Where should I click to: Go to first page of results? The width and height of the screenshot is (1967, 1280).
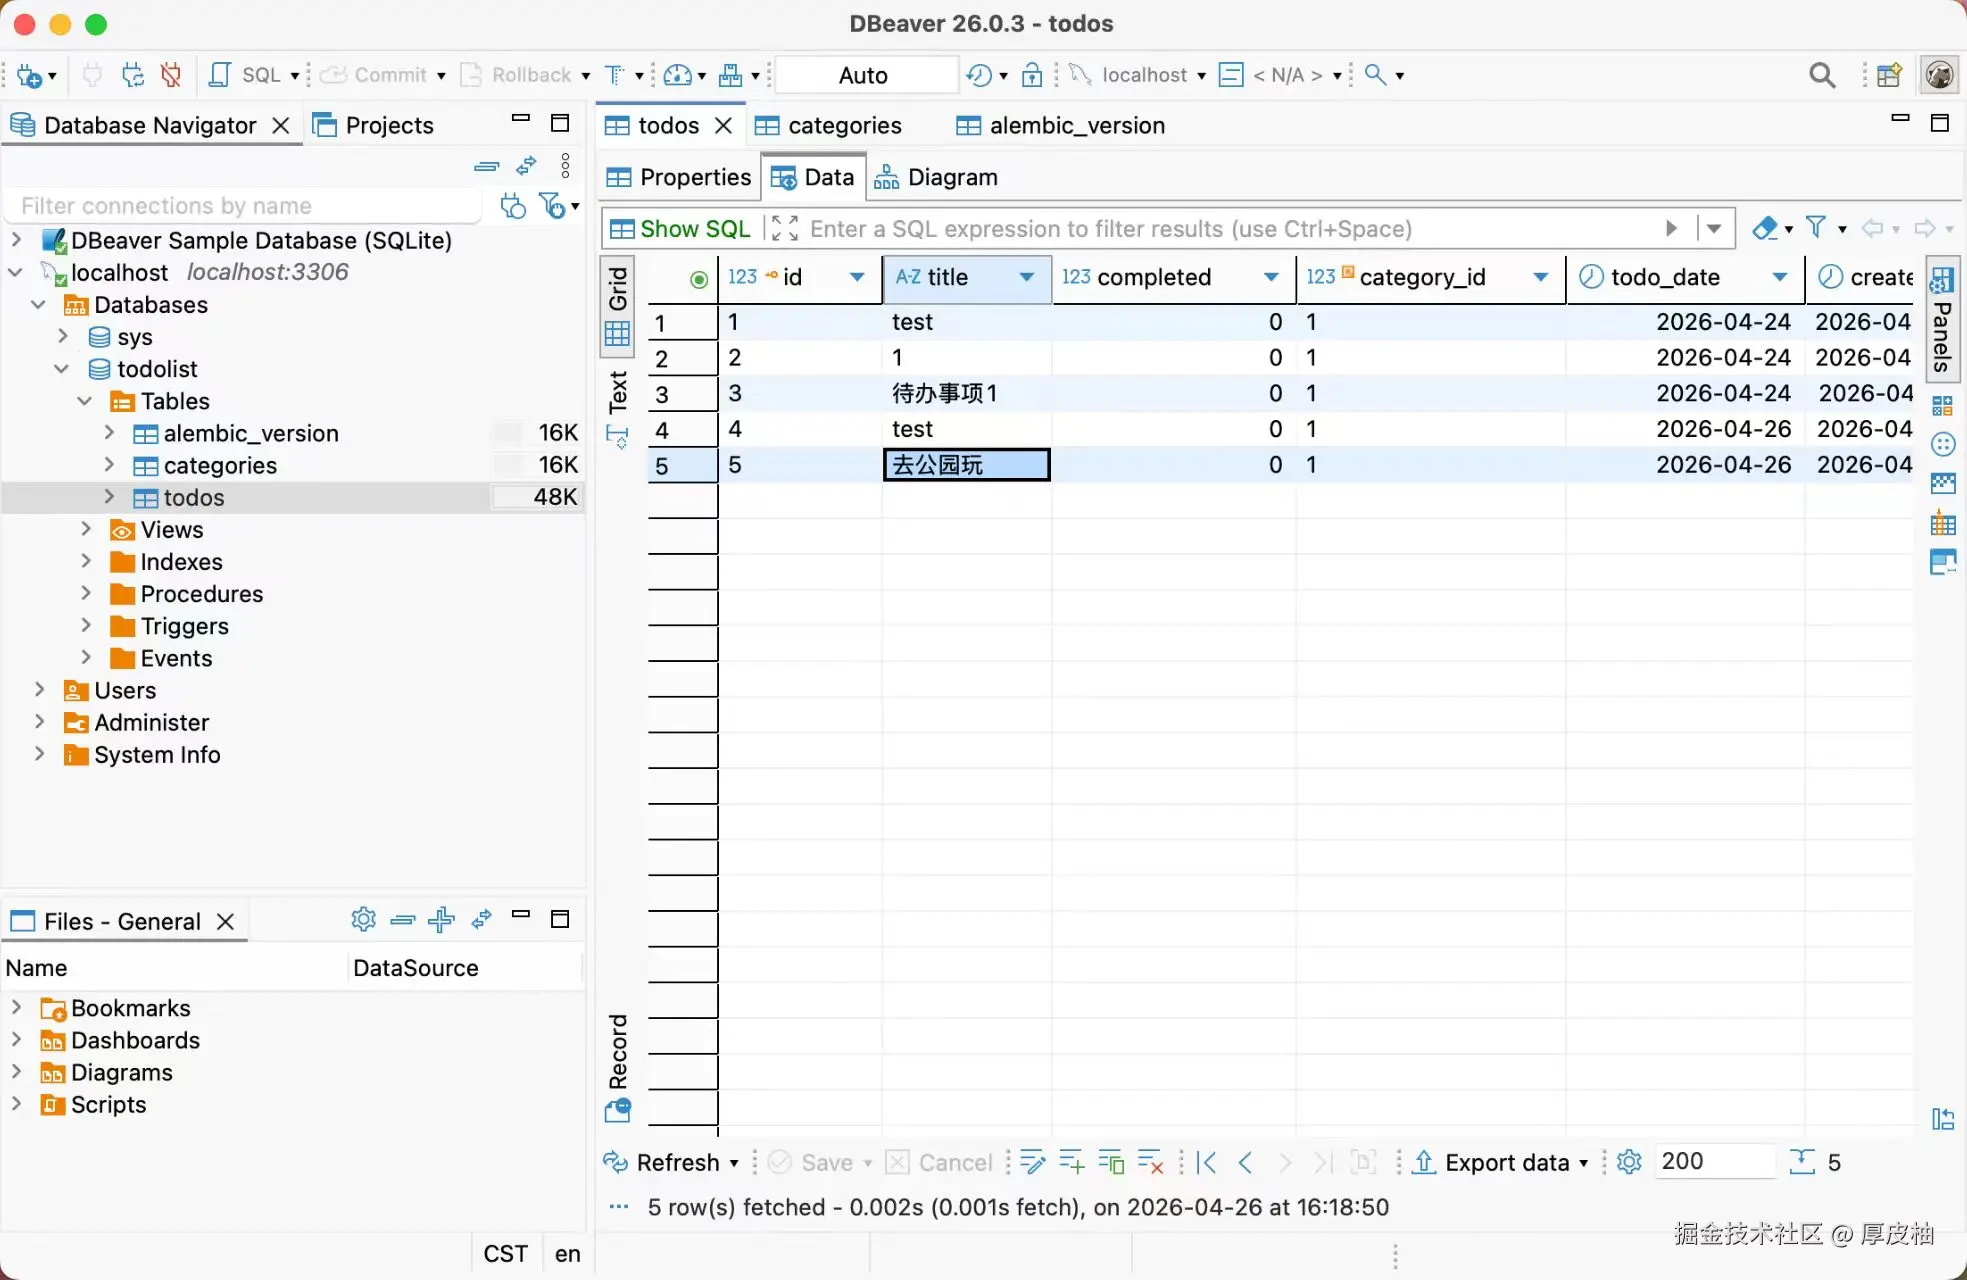1207,1162
